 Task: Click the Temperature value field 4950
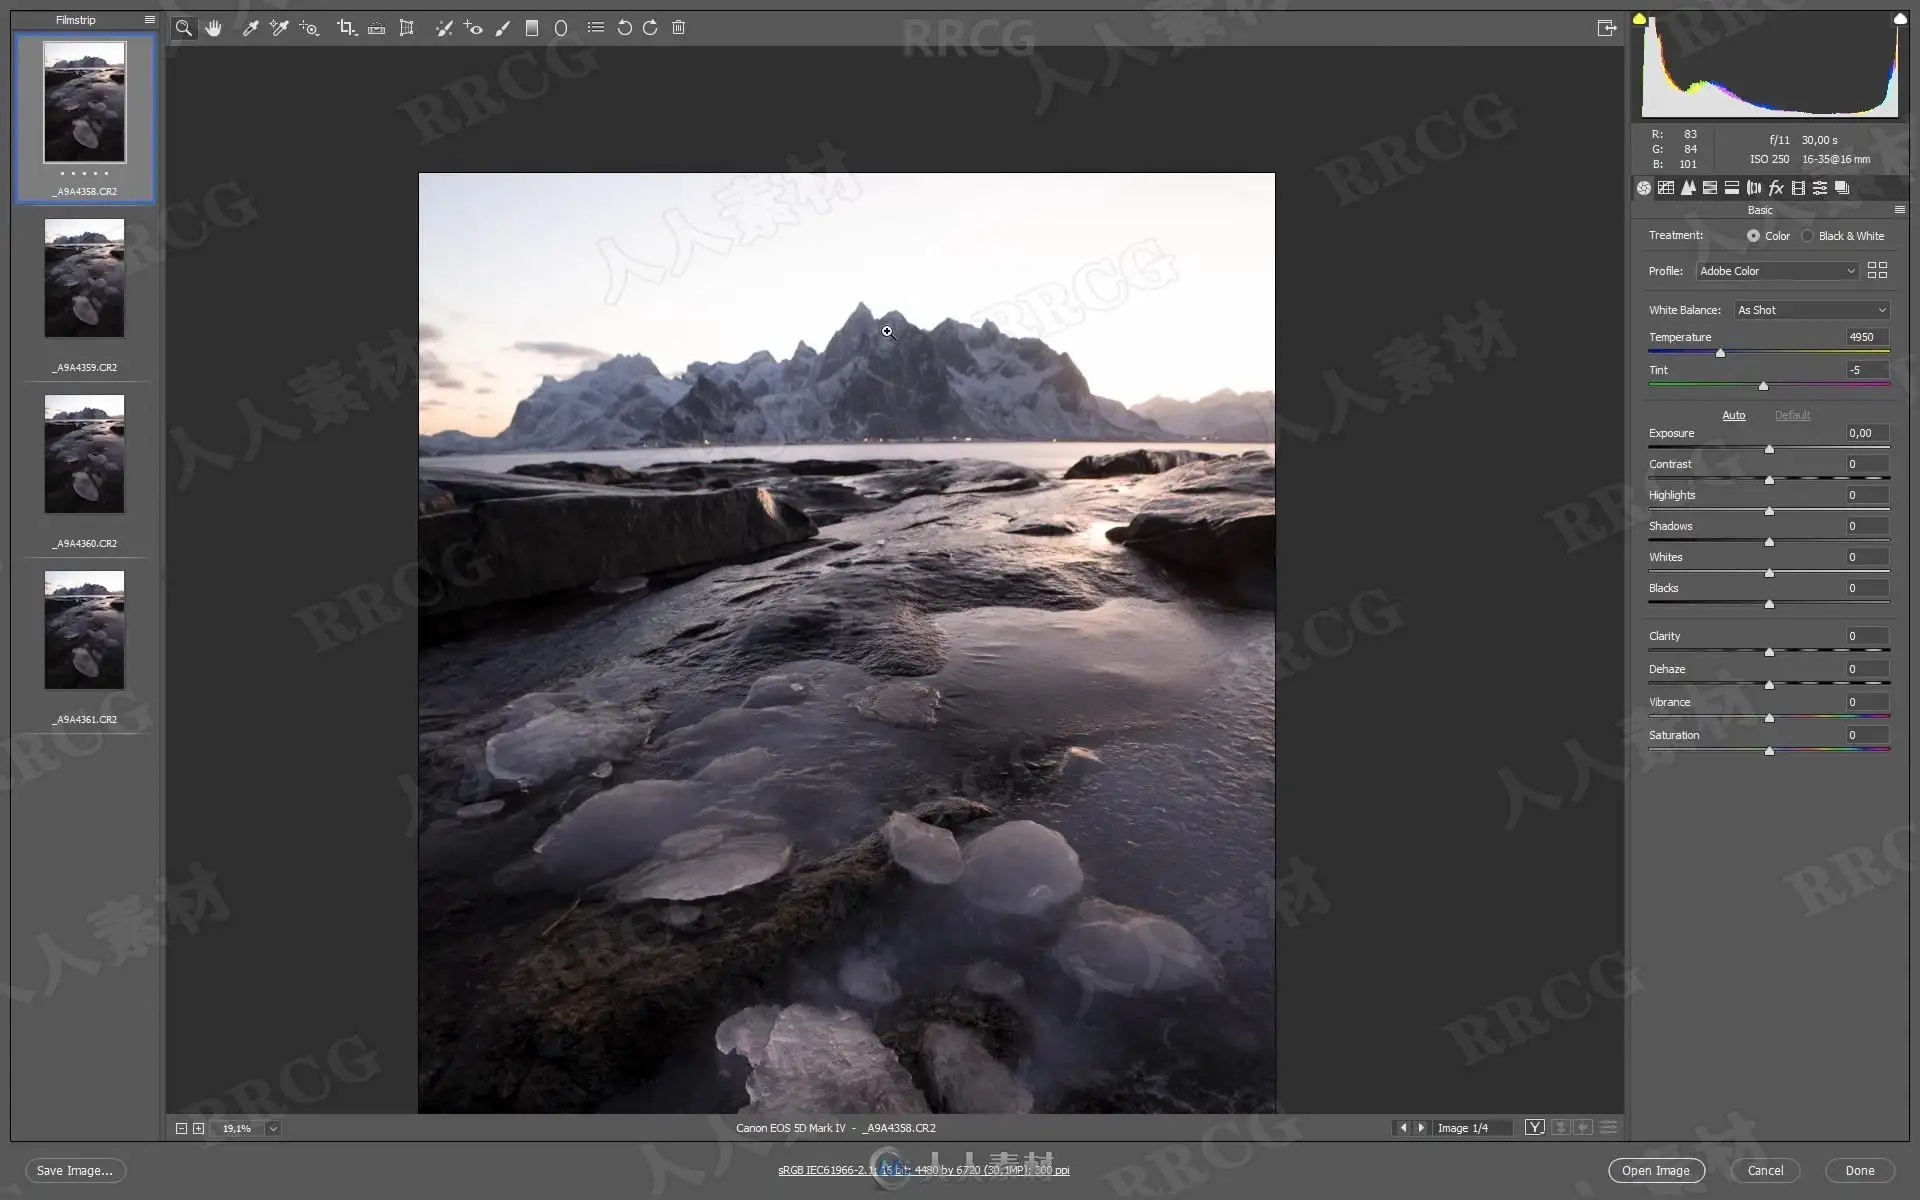pos(1866,337)
